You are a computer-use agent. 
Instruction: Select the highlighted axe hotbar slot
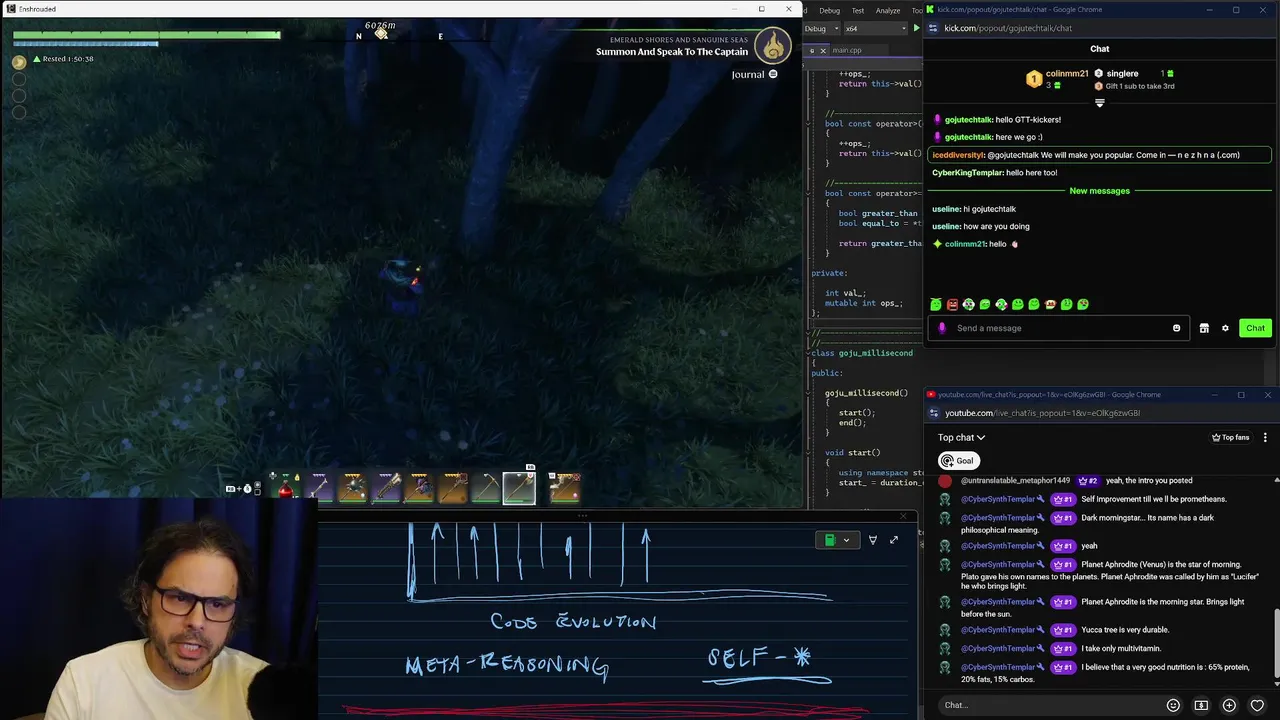tap(519, 487)
